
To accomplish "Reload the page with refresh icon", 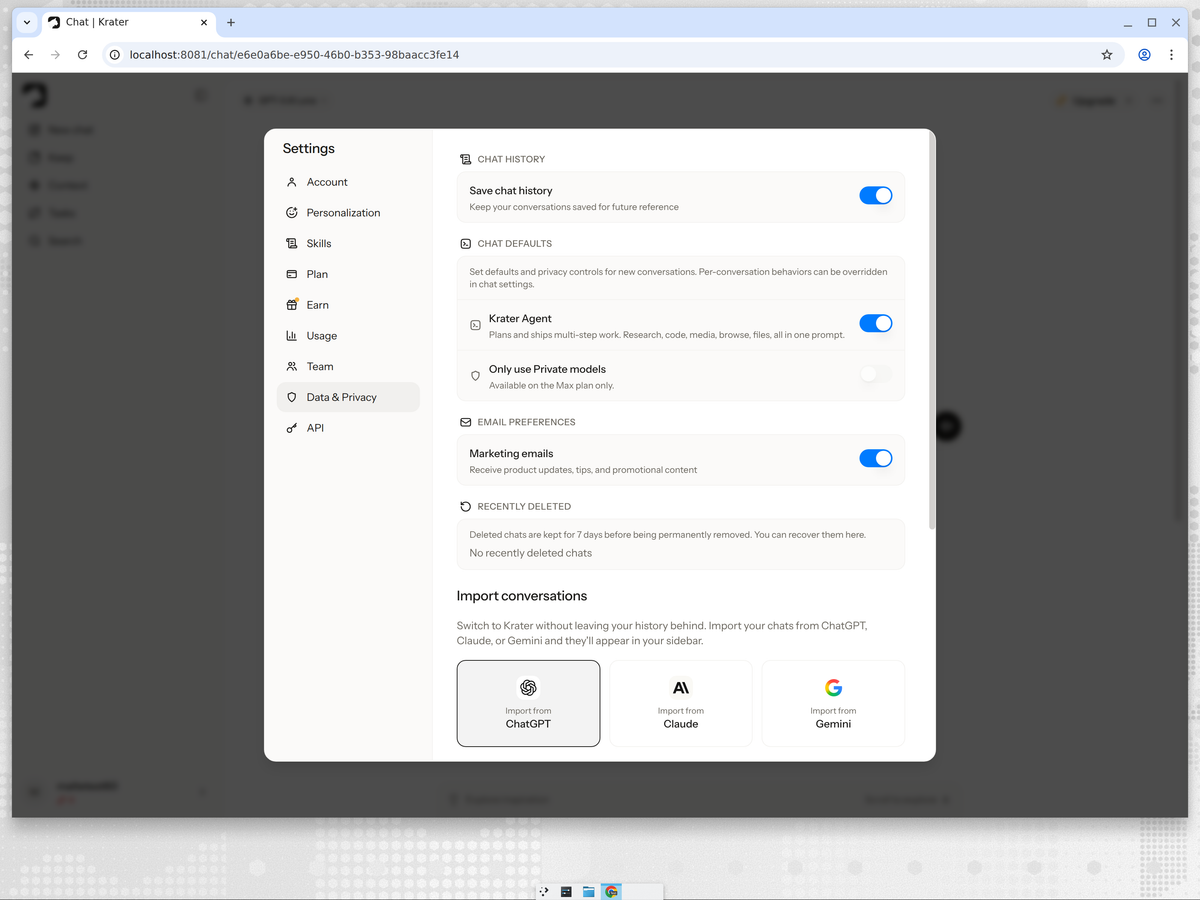I will click(83, 55).
